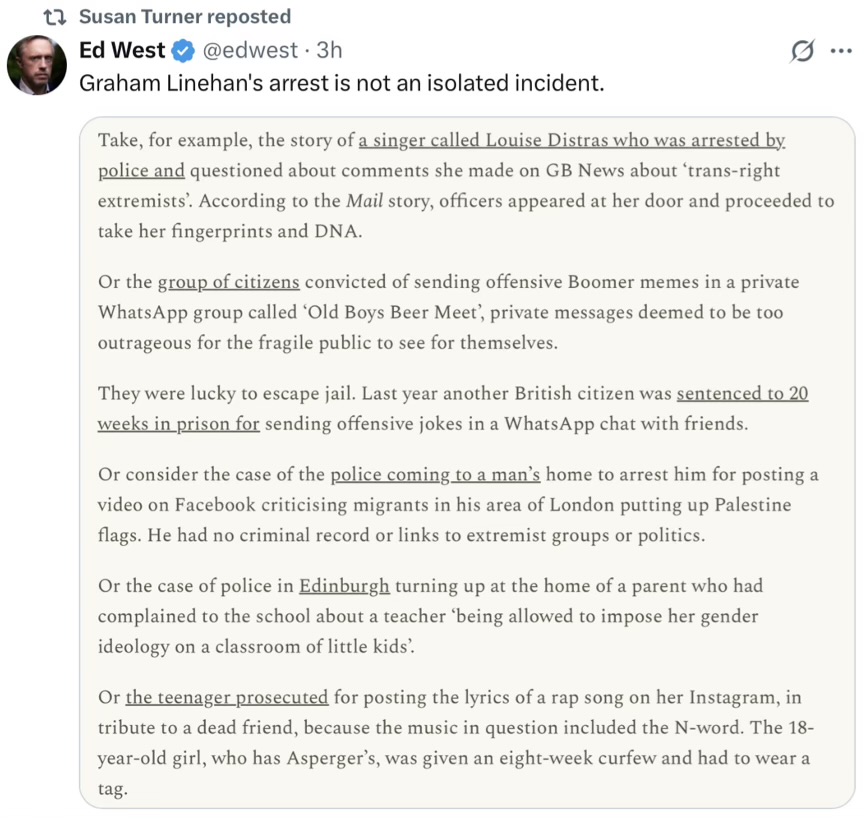Open the underlined 'Edinburgh' link
The height and width of the screenshot is (819, 864).
tap(344, 586)
